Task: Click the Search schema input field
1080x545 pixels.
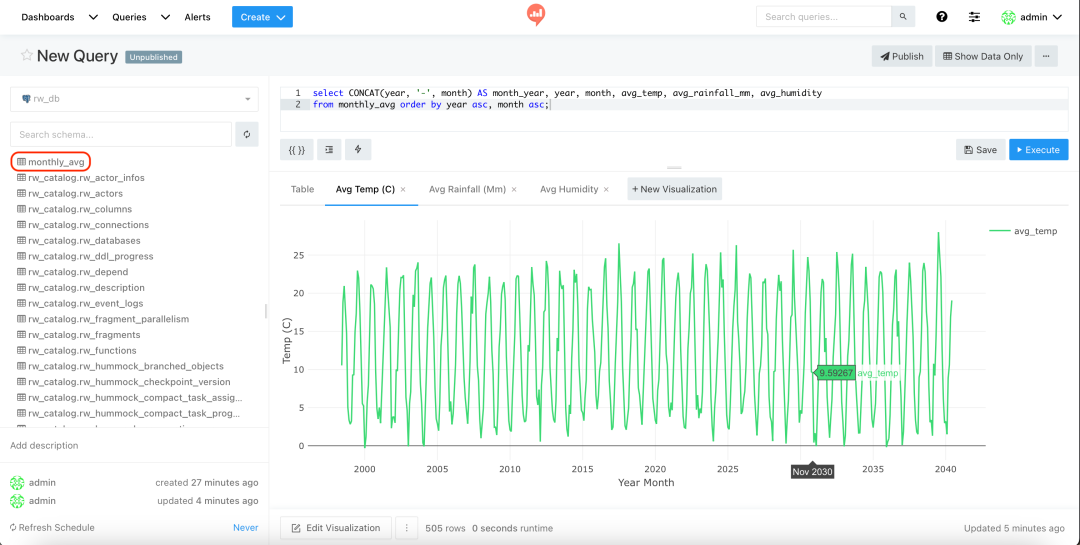Action: pos(120,134)
